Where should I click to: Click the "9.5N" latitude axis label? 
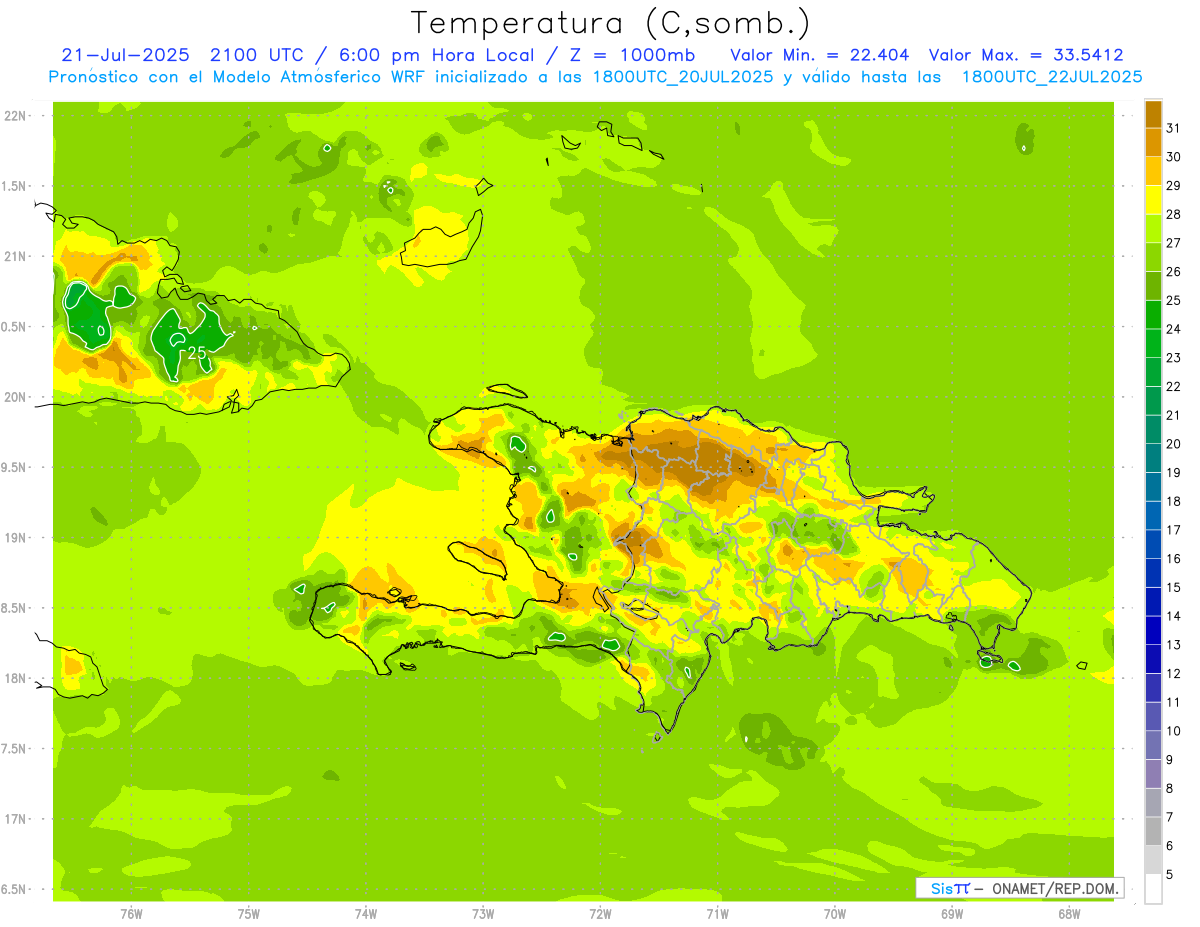click(15, 468)
